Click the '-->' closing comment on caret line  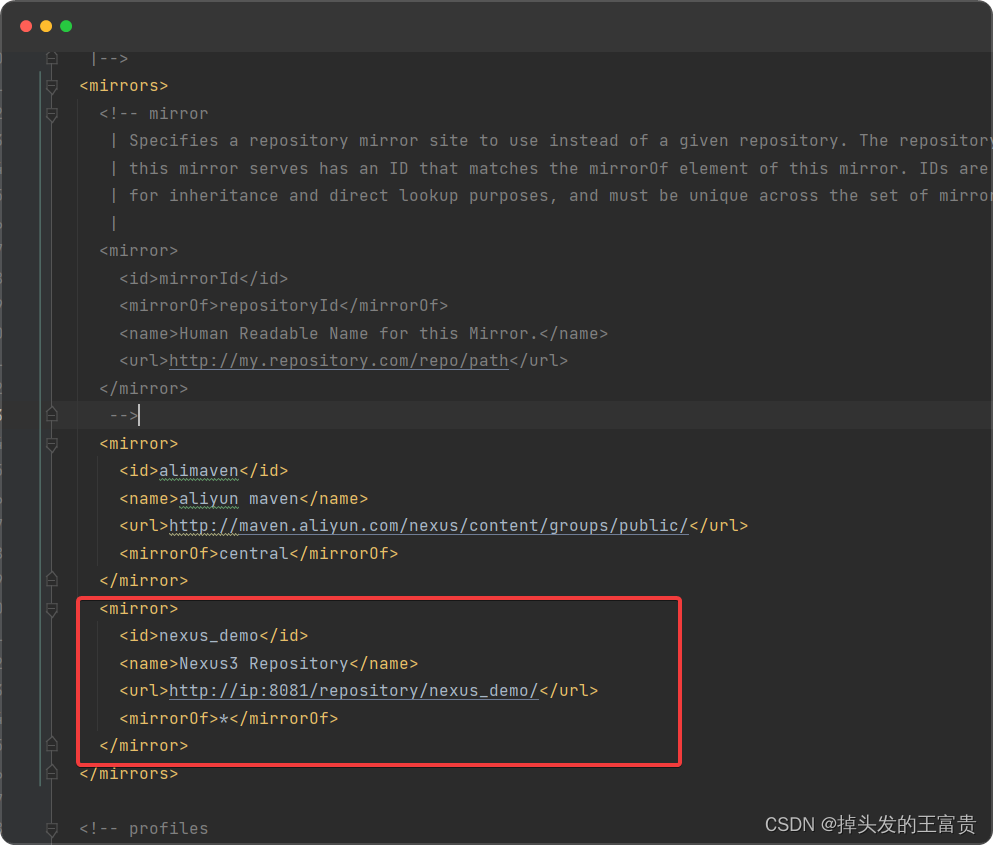pyautogui.click(x=123, y=416)
